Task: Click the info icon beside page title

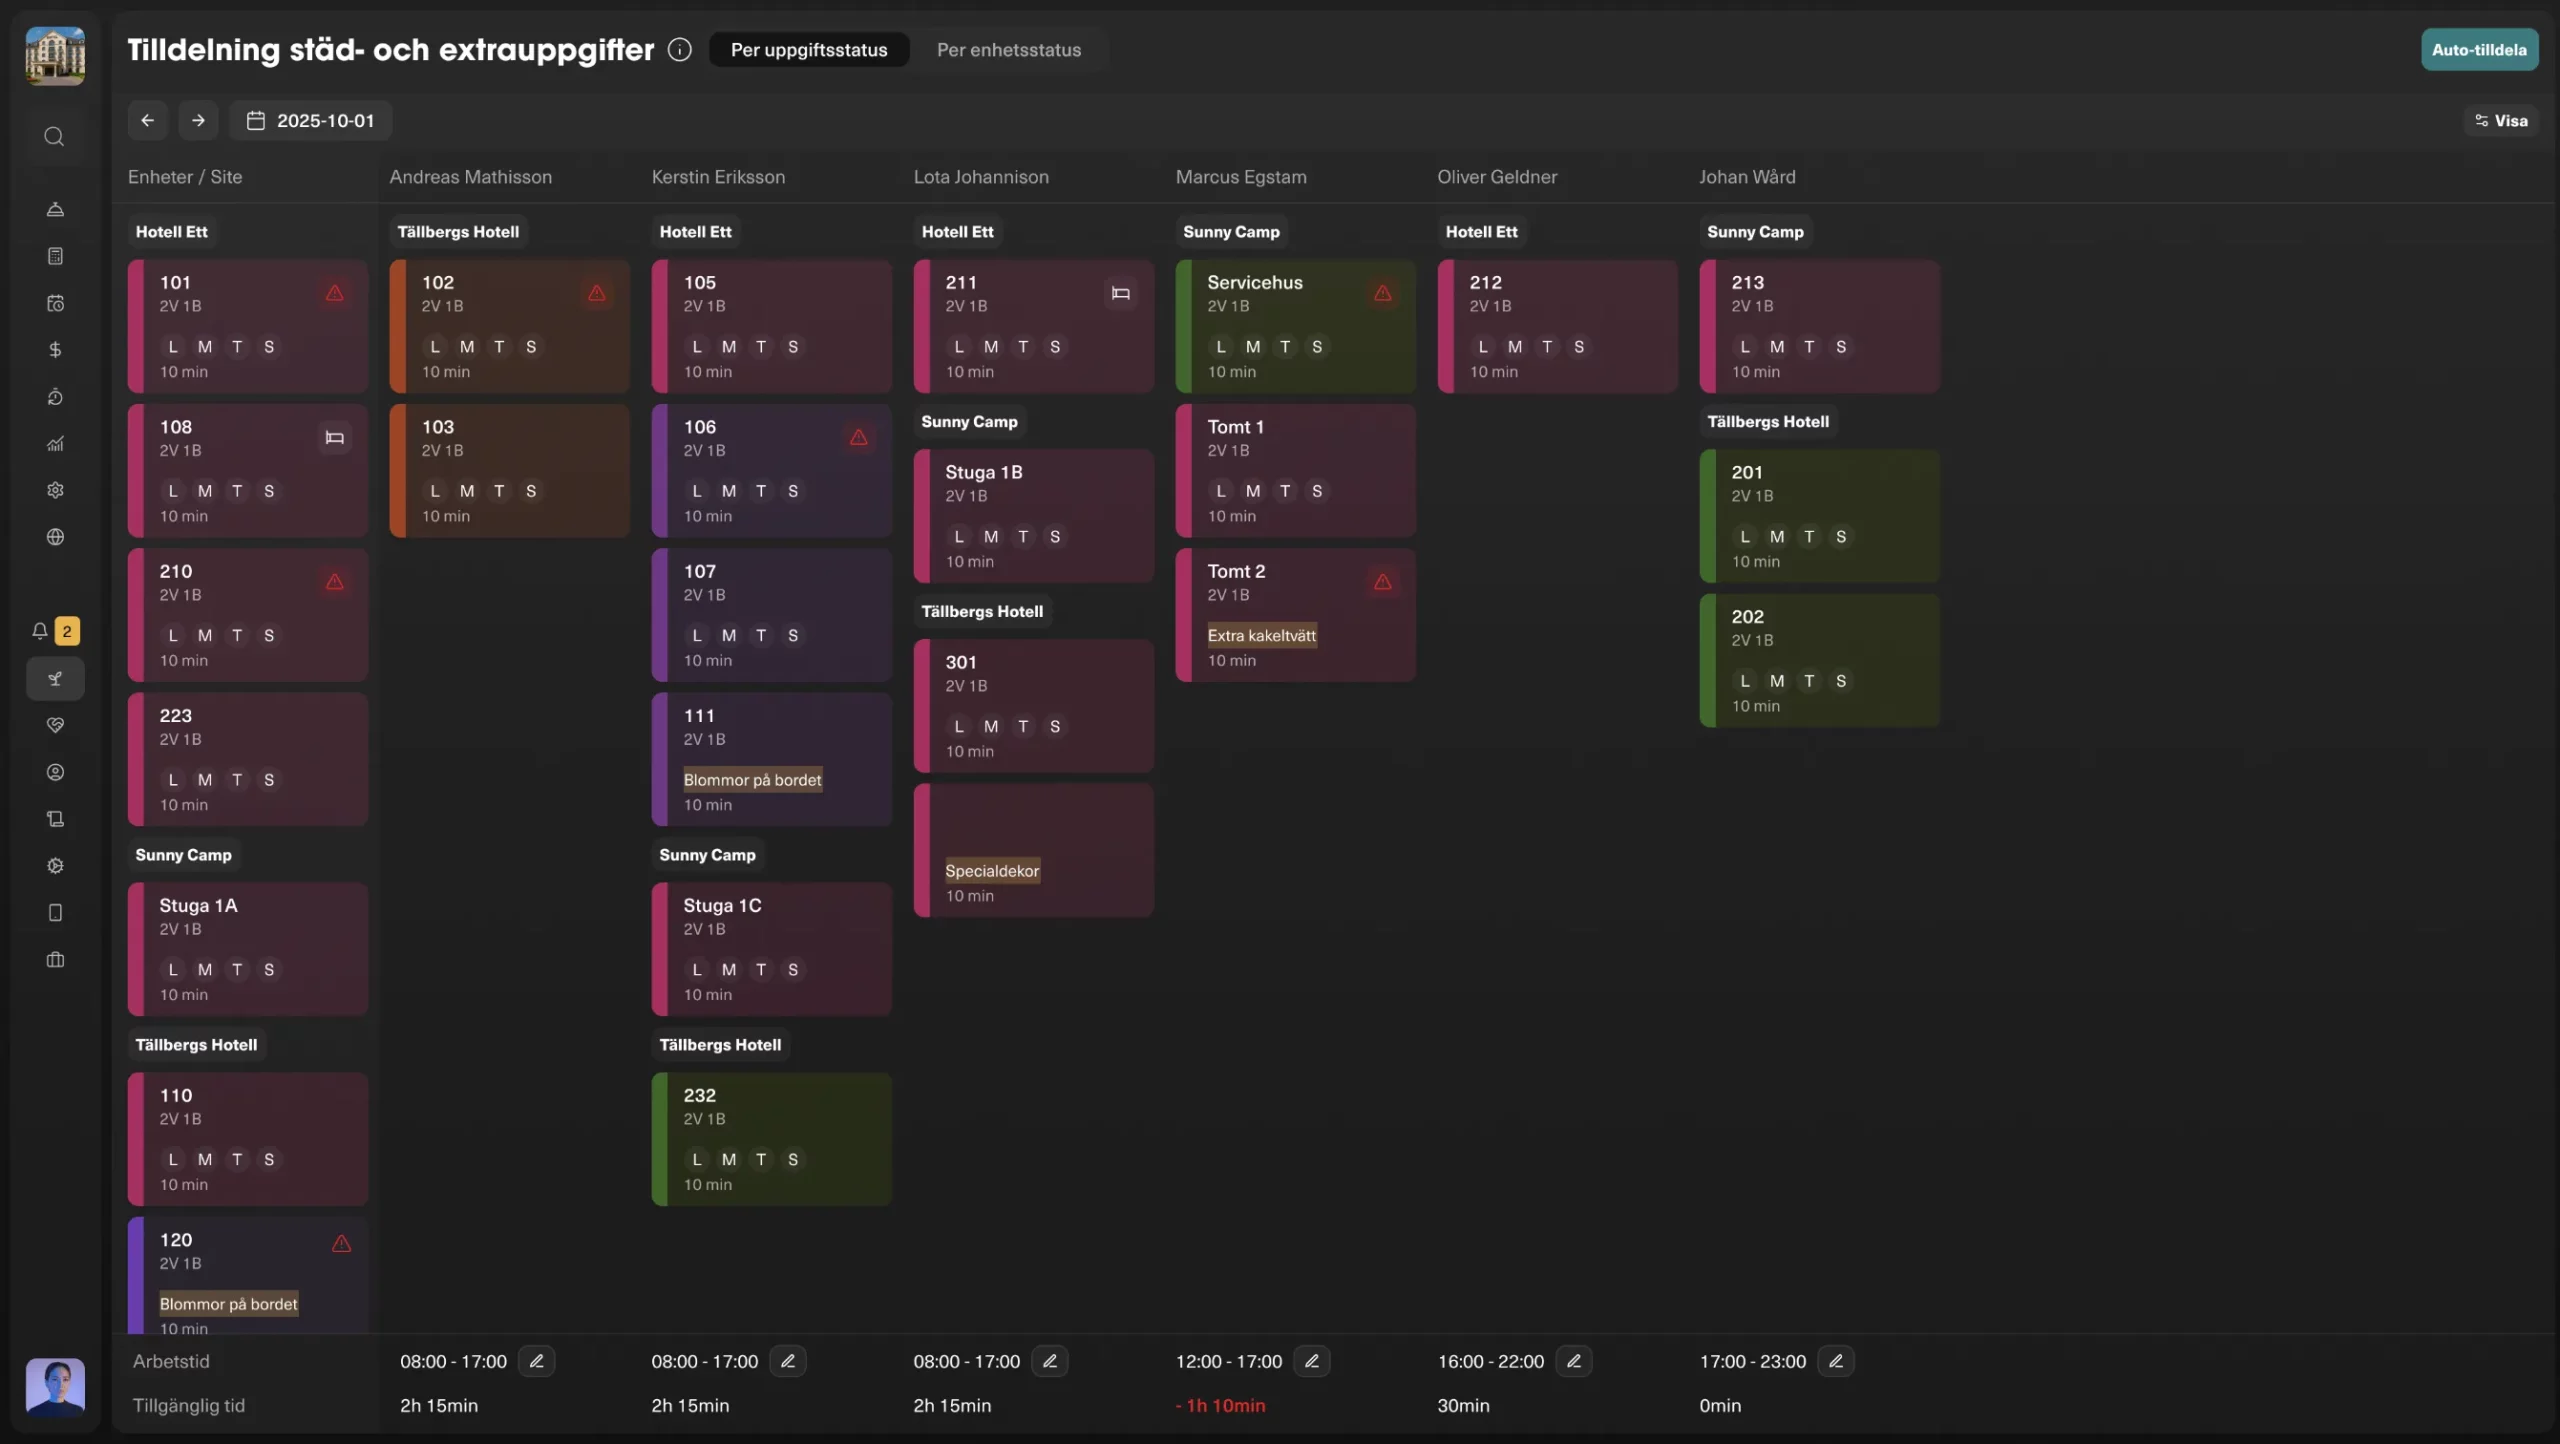Action: coord(679,50)
